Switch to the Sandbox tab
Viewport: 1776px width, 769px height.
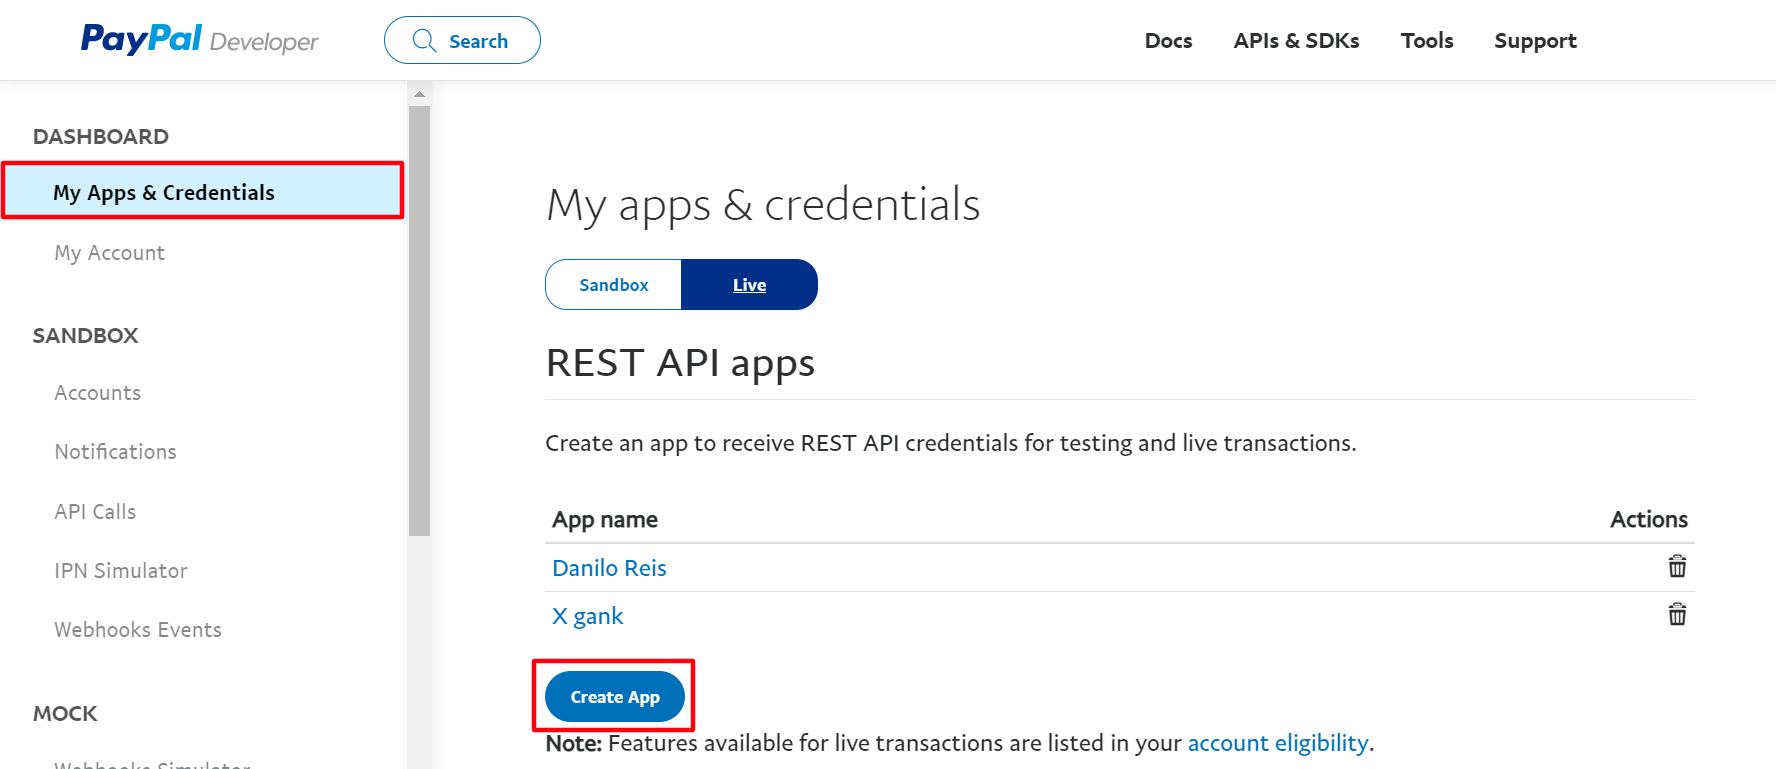(614, 285)
